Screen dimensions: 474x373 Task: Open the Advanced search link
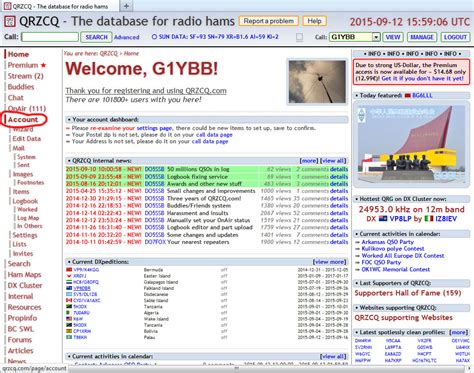click(127, 37)
